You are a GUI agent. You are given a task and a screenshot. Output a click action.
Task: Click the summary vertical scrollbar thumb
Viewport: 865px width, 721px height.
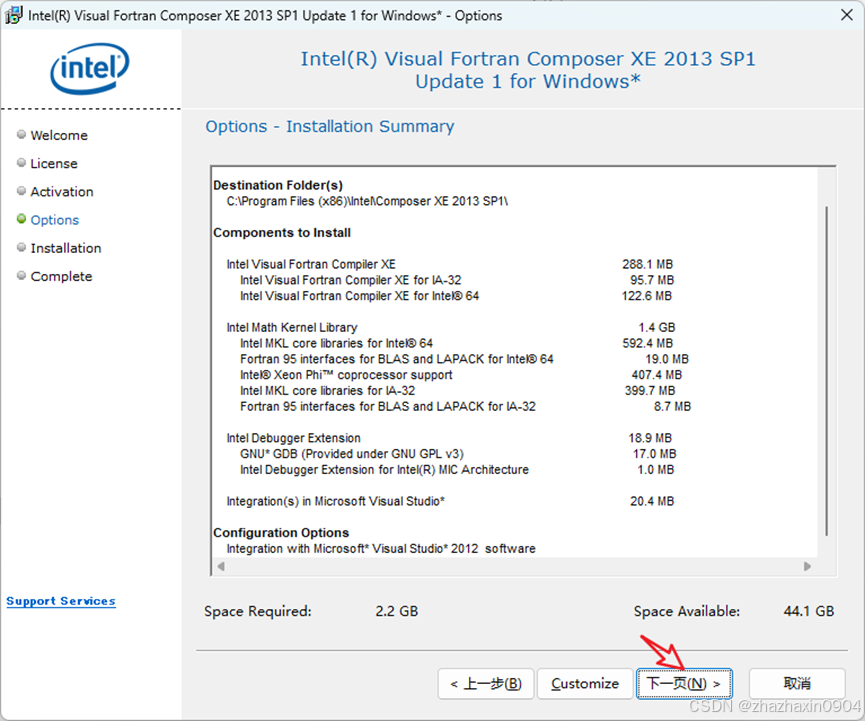[x=826, y=371]
